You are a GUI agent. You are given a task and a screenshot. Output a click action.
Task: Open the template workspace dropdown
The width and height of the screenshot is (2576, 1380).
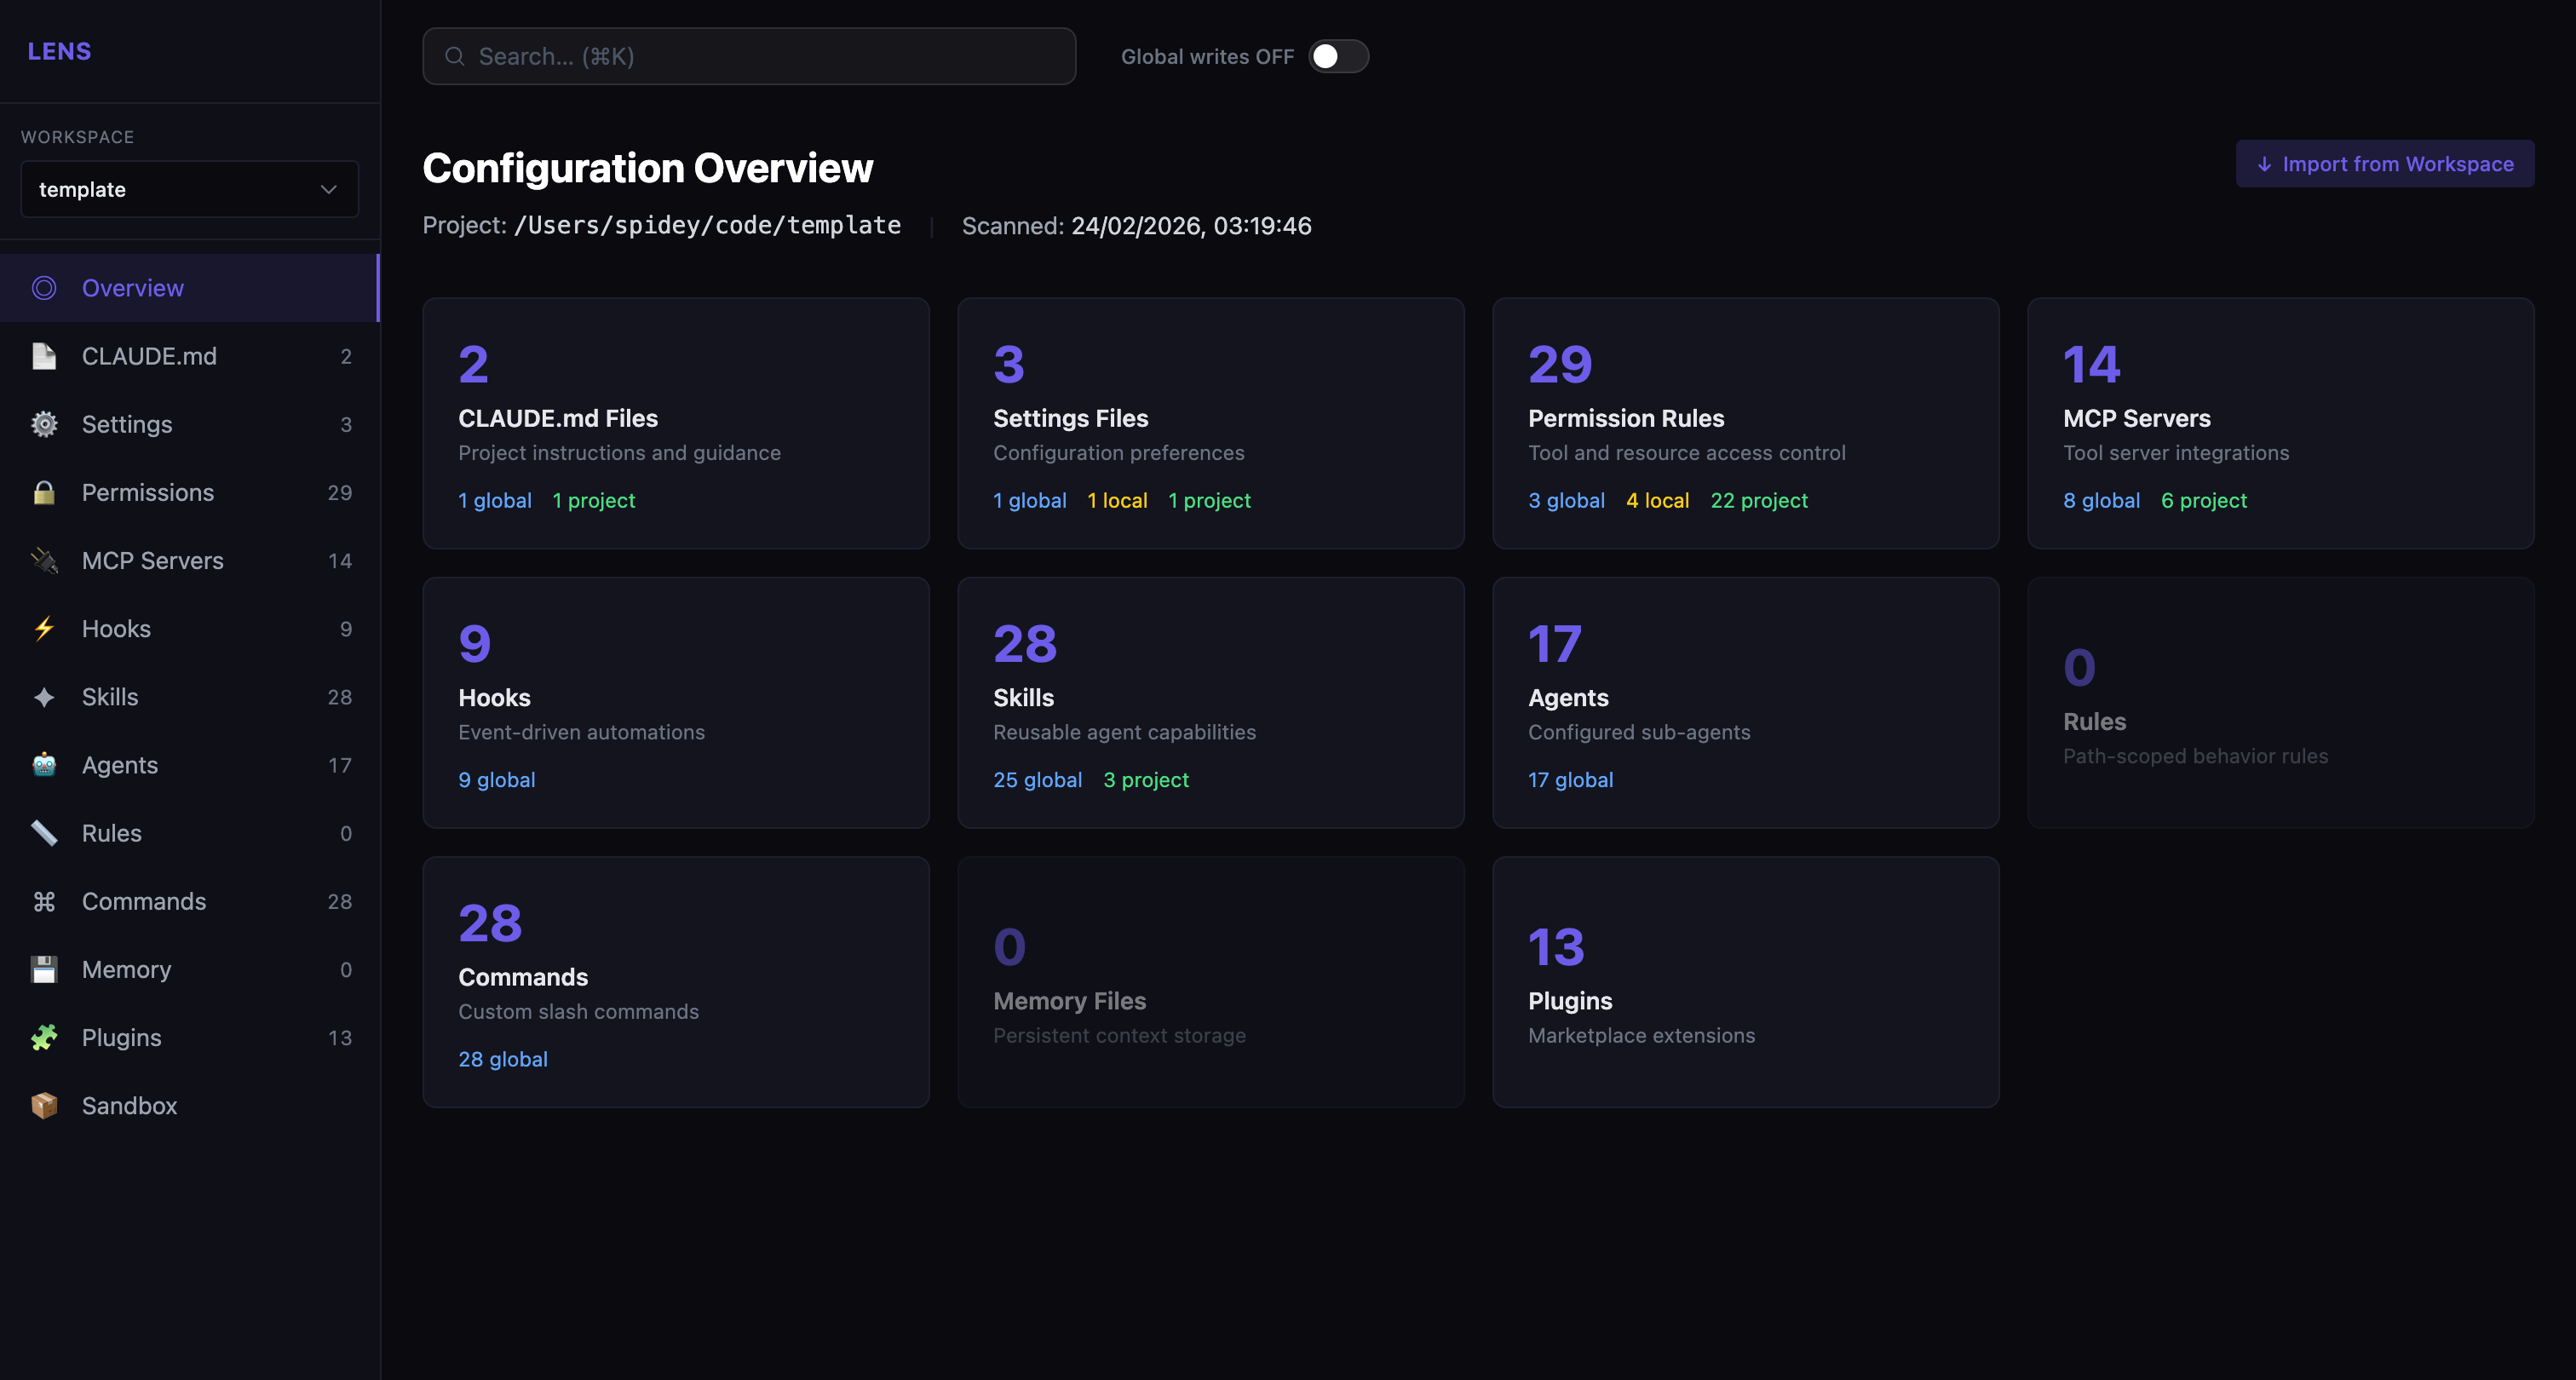[x=188, y=189]
